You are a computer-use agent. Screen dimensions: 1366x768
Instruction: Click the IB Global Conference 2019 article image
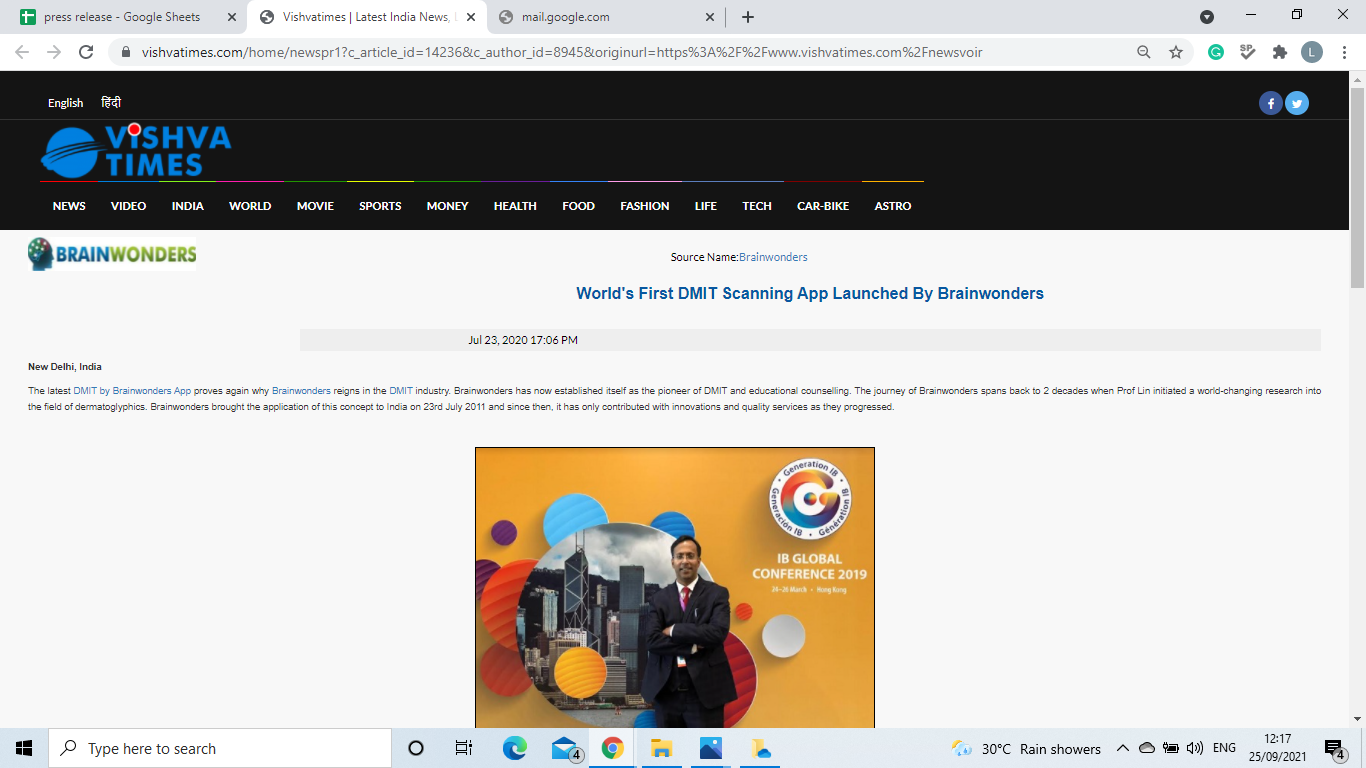[x=675, y=587]
